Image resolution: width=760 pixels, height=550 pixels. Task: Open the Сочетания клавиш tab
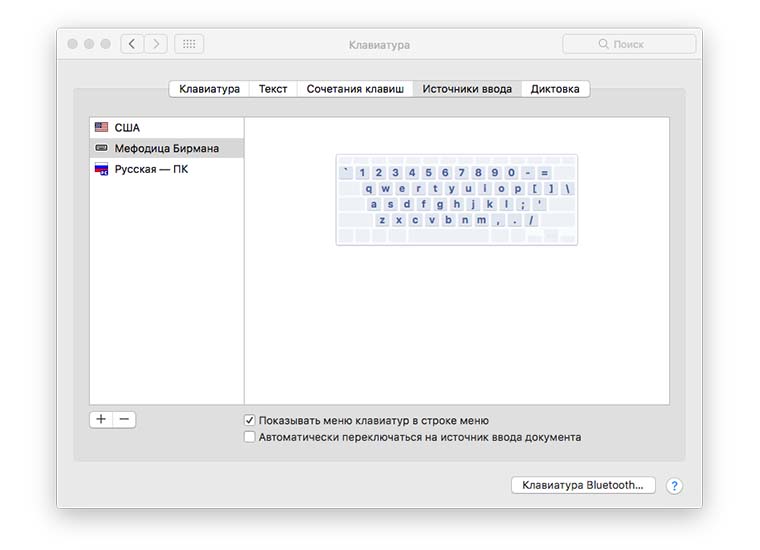(x=355, y=89)
